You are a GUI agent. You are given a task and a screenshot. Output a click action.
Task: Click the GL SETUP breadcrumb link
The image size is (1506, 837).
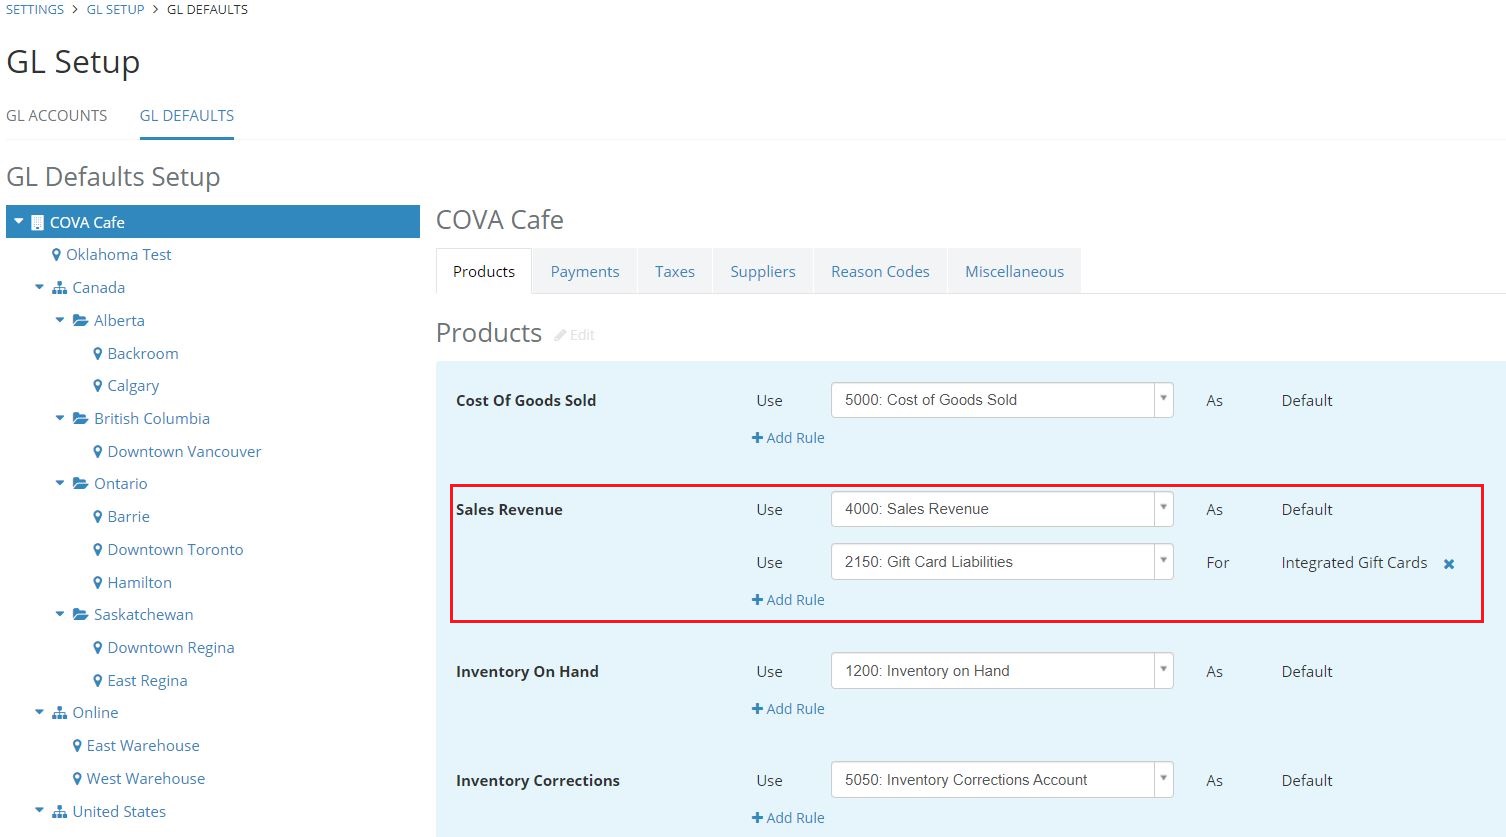114,9
